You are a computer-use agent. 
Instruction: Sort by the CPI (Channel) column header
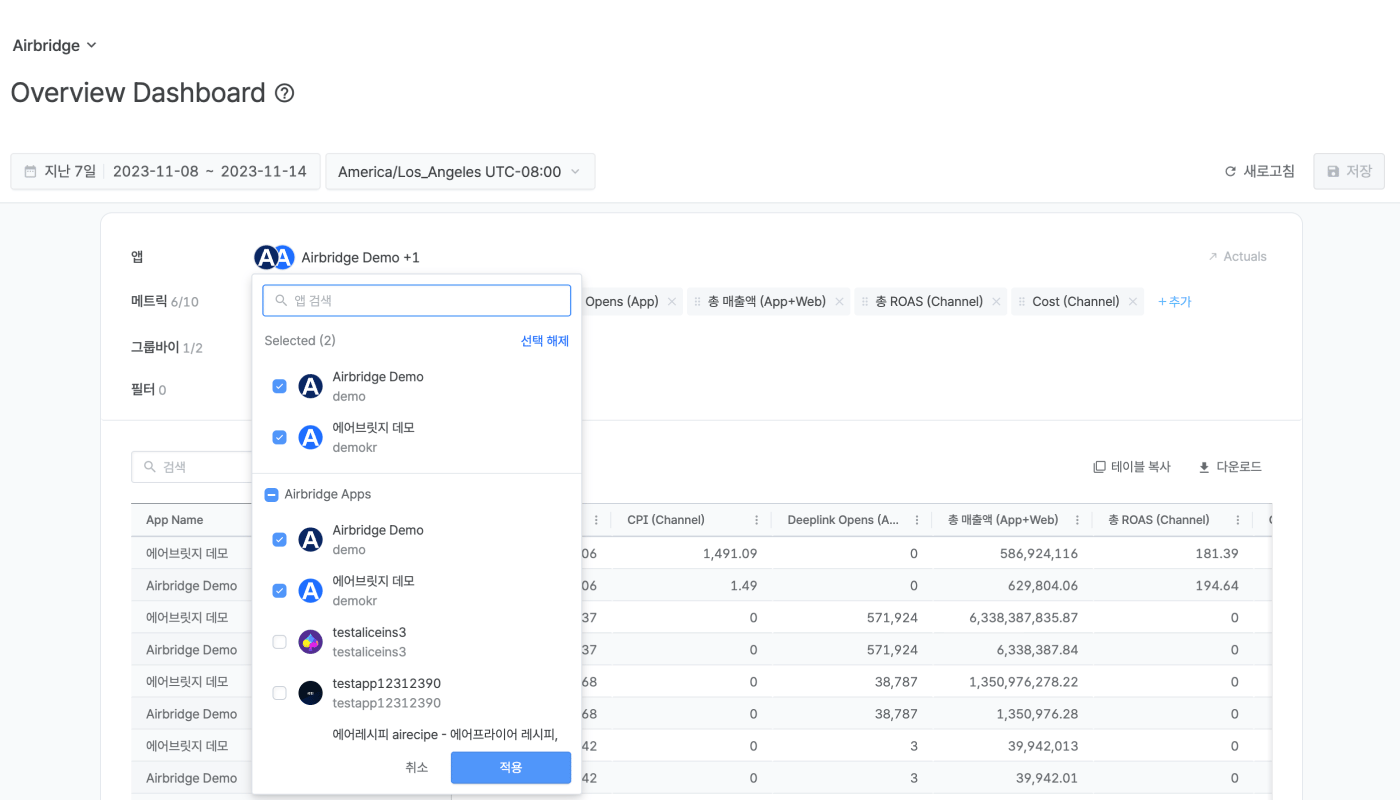666,520
